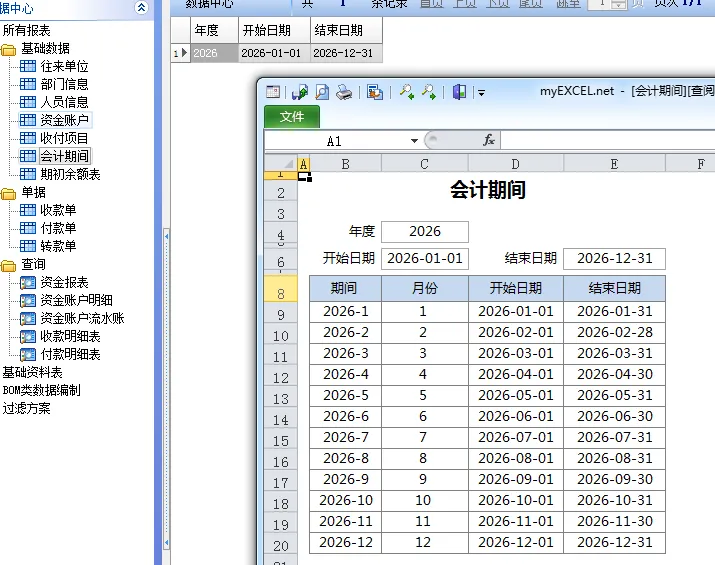This screenshot has width=715, height=565.
Task: Open 收款明细表 query
Action: [70, 337]
